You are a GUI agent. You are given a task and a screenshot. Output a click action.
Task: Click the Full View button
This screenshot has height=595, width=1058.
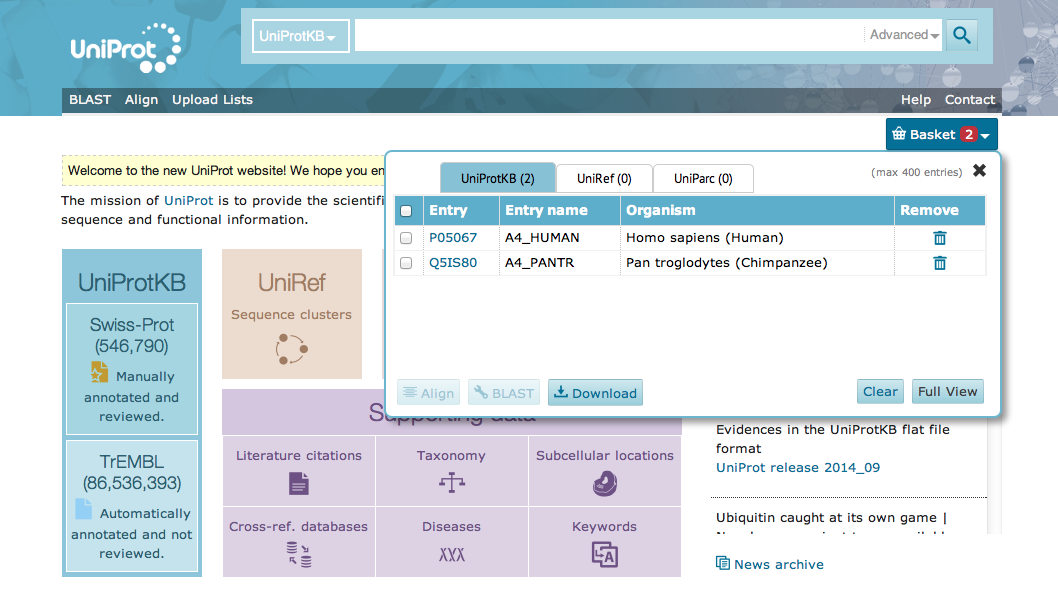(947, 392)
